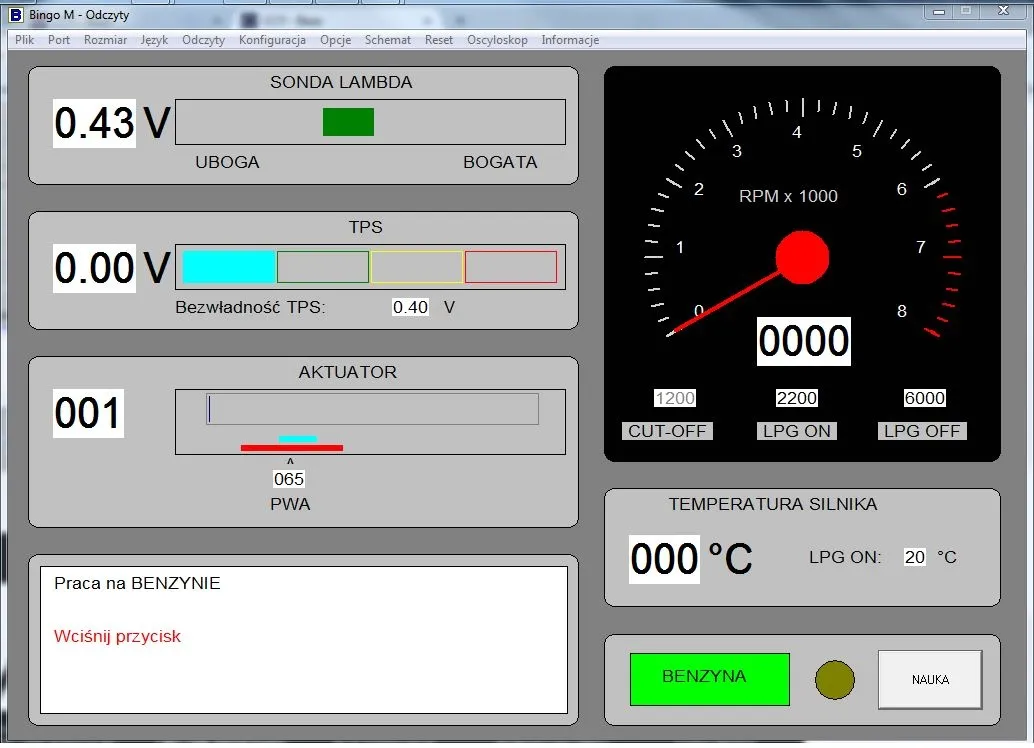This screenshot has height=748, width=1034.
Task: Open the Oscyloskop window
Action: coord(497,40)
